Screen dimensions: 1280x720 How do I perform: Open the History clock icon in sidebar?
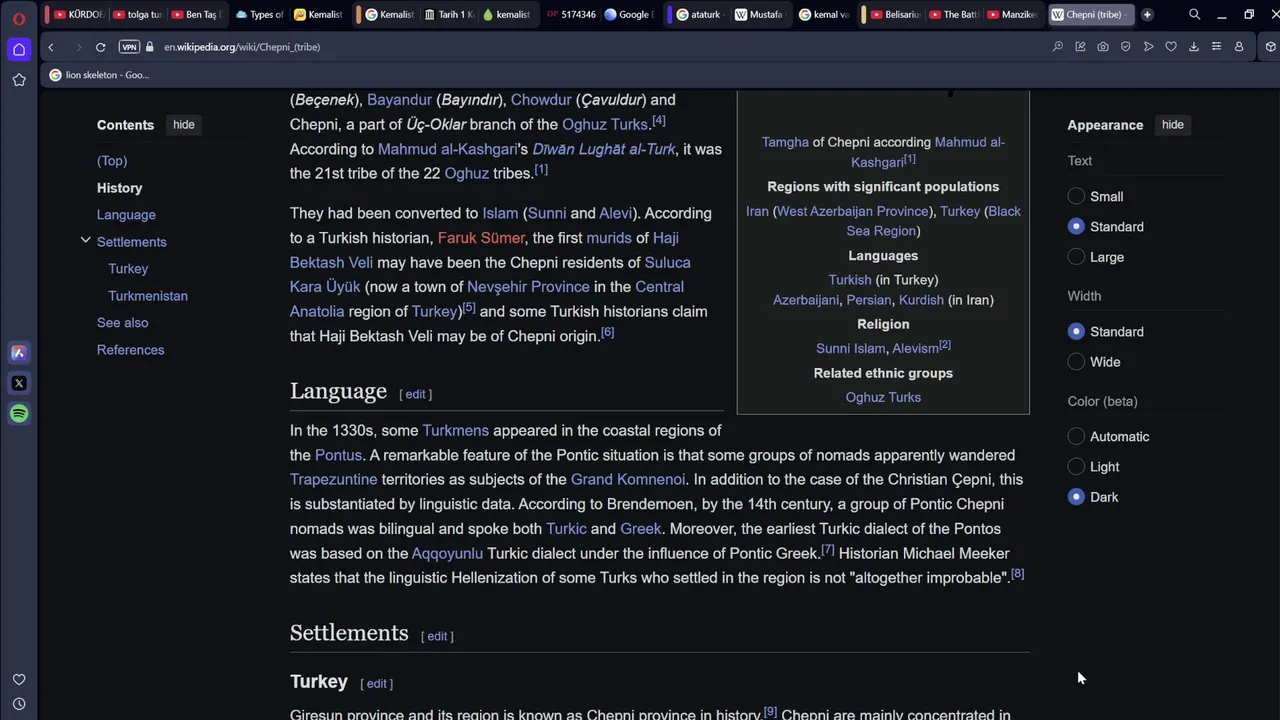(19, 704)
